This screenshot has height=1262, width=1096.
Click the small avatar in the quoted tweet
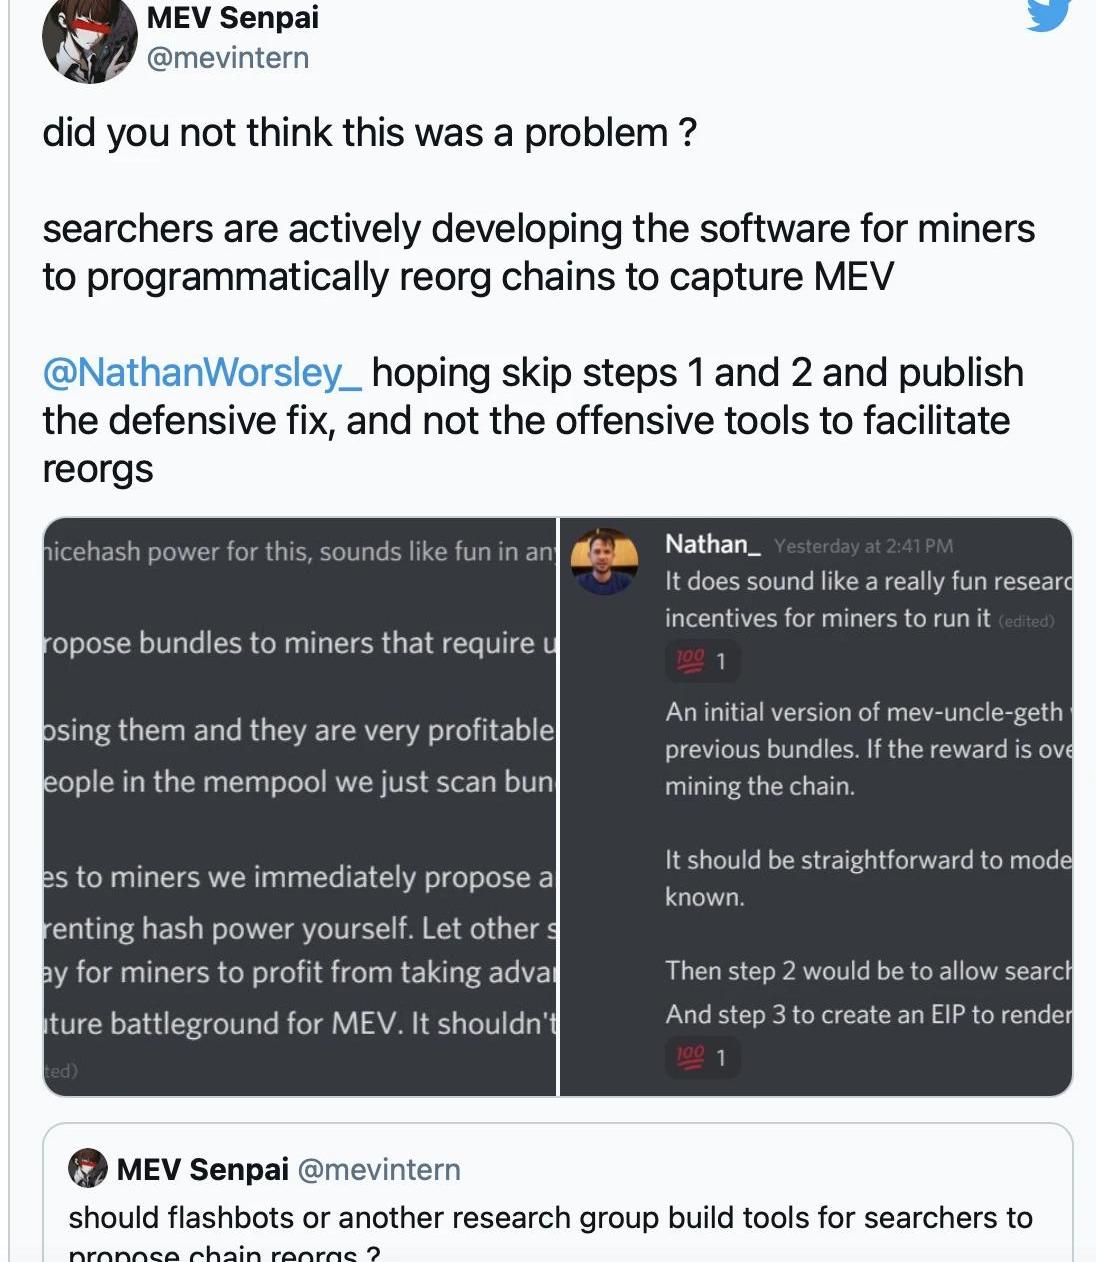pos(88,1168)
